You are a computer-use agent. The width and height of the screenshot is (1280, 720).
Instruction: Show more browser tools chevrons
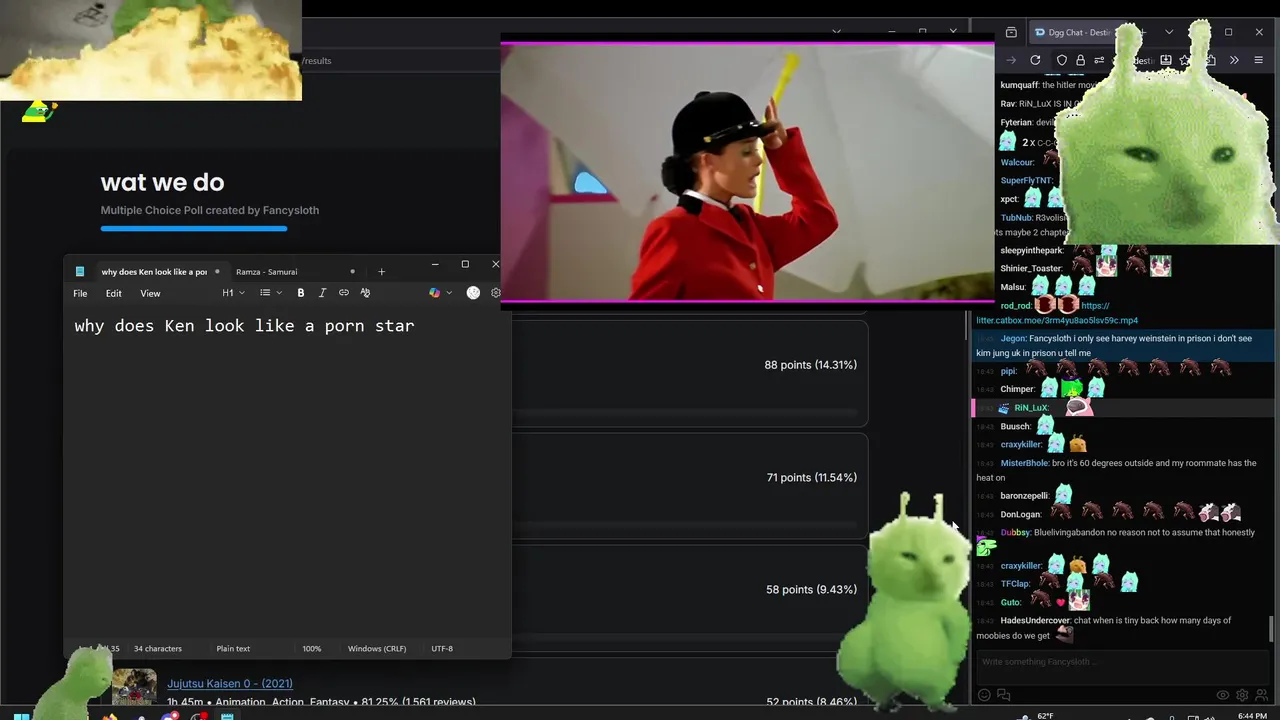point(1234,60)
